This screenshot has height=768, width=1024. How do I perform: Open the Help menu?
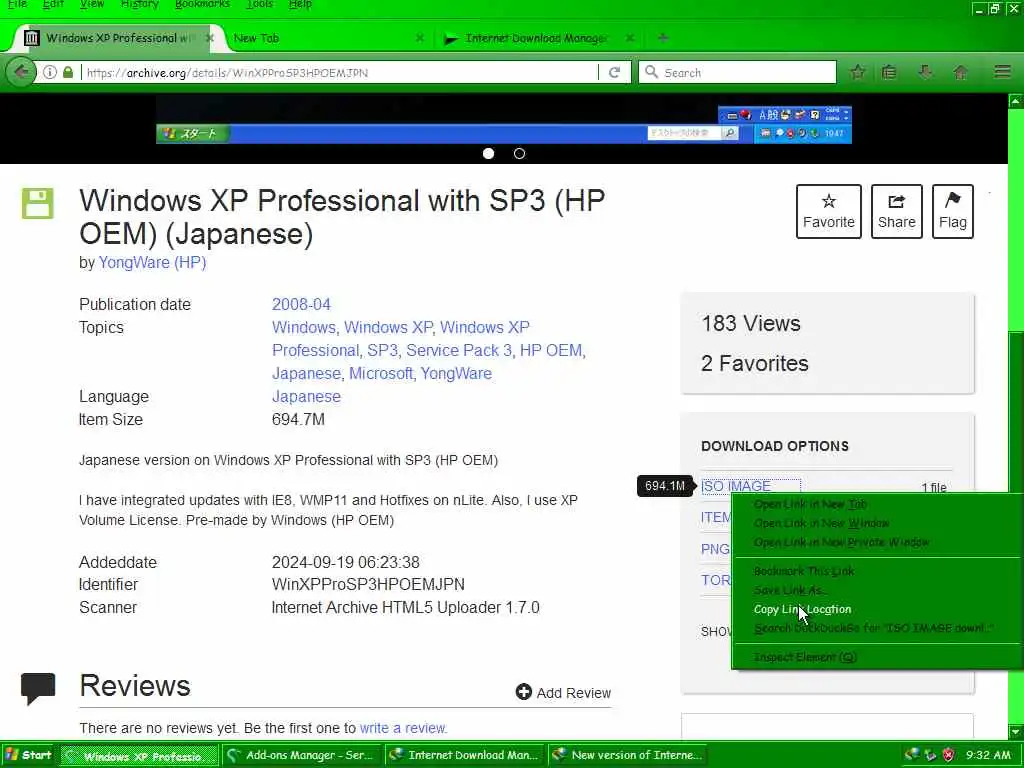300,5
